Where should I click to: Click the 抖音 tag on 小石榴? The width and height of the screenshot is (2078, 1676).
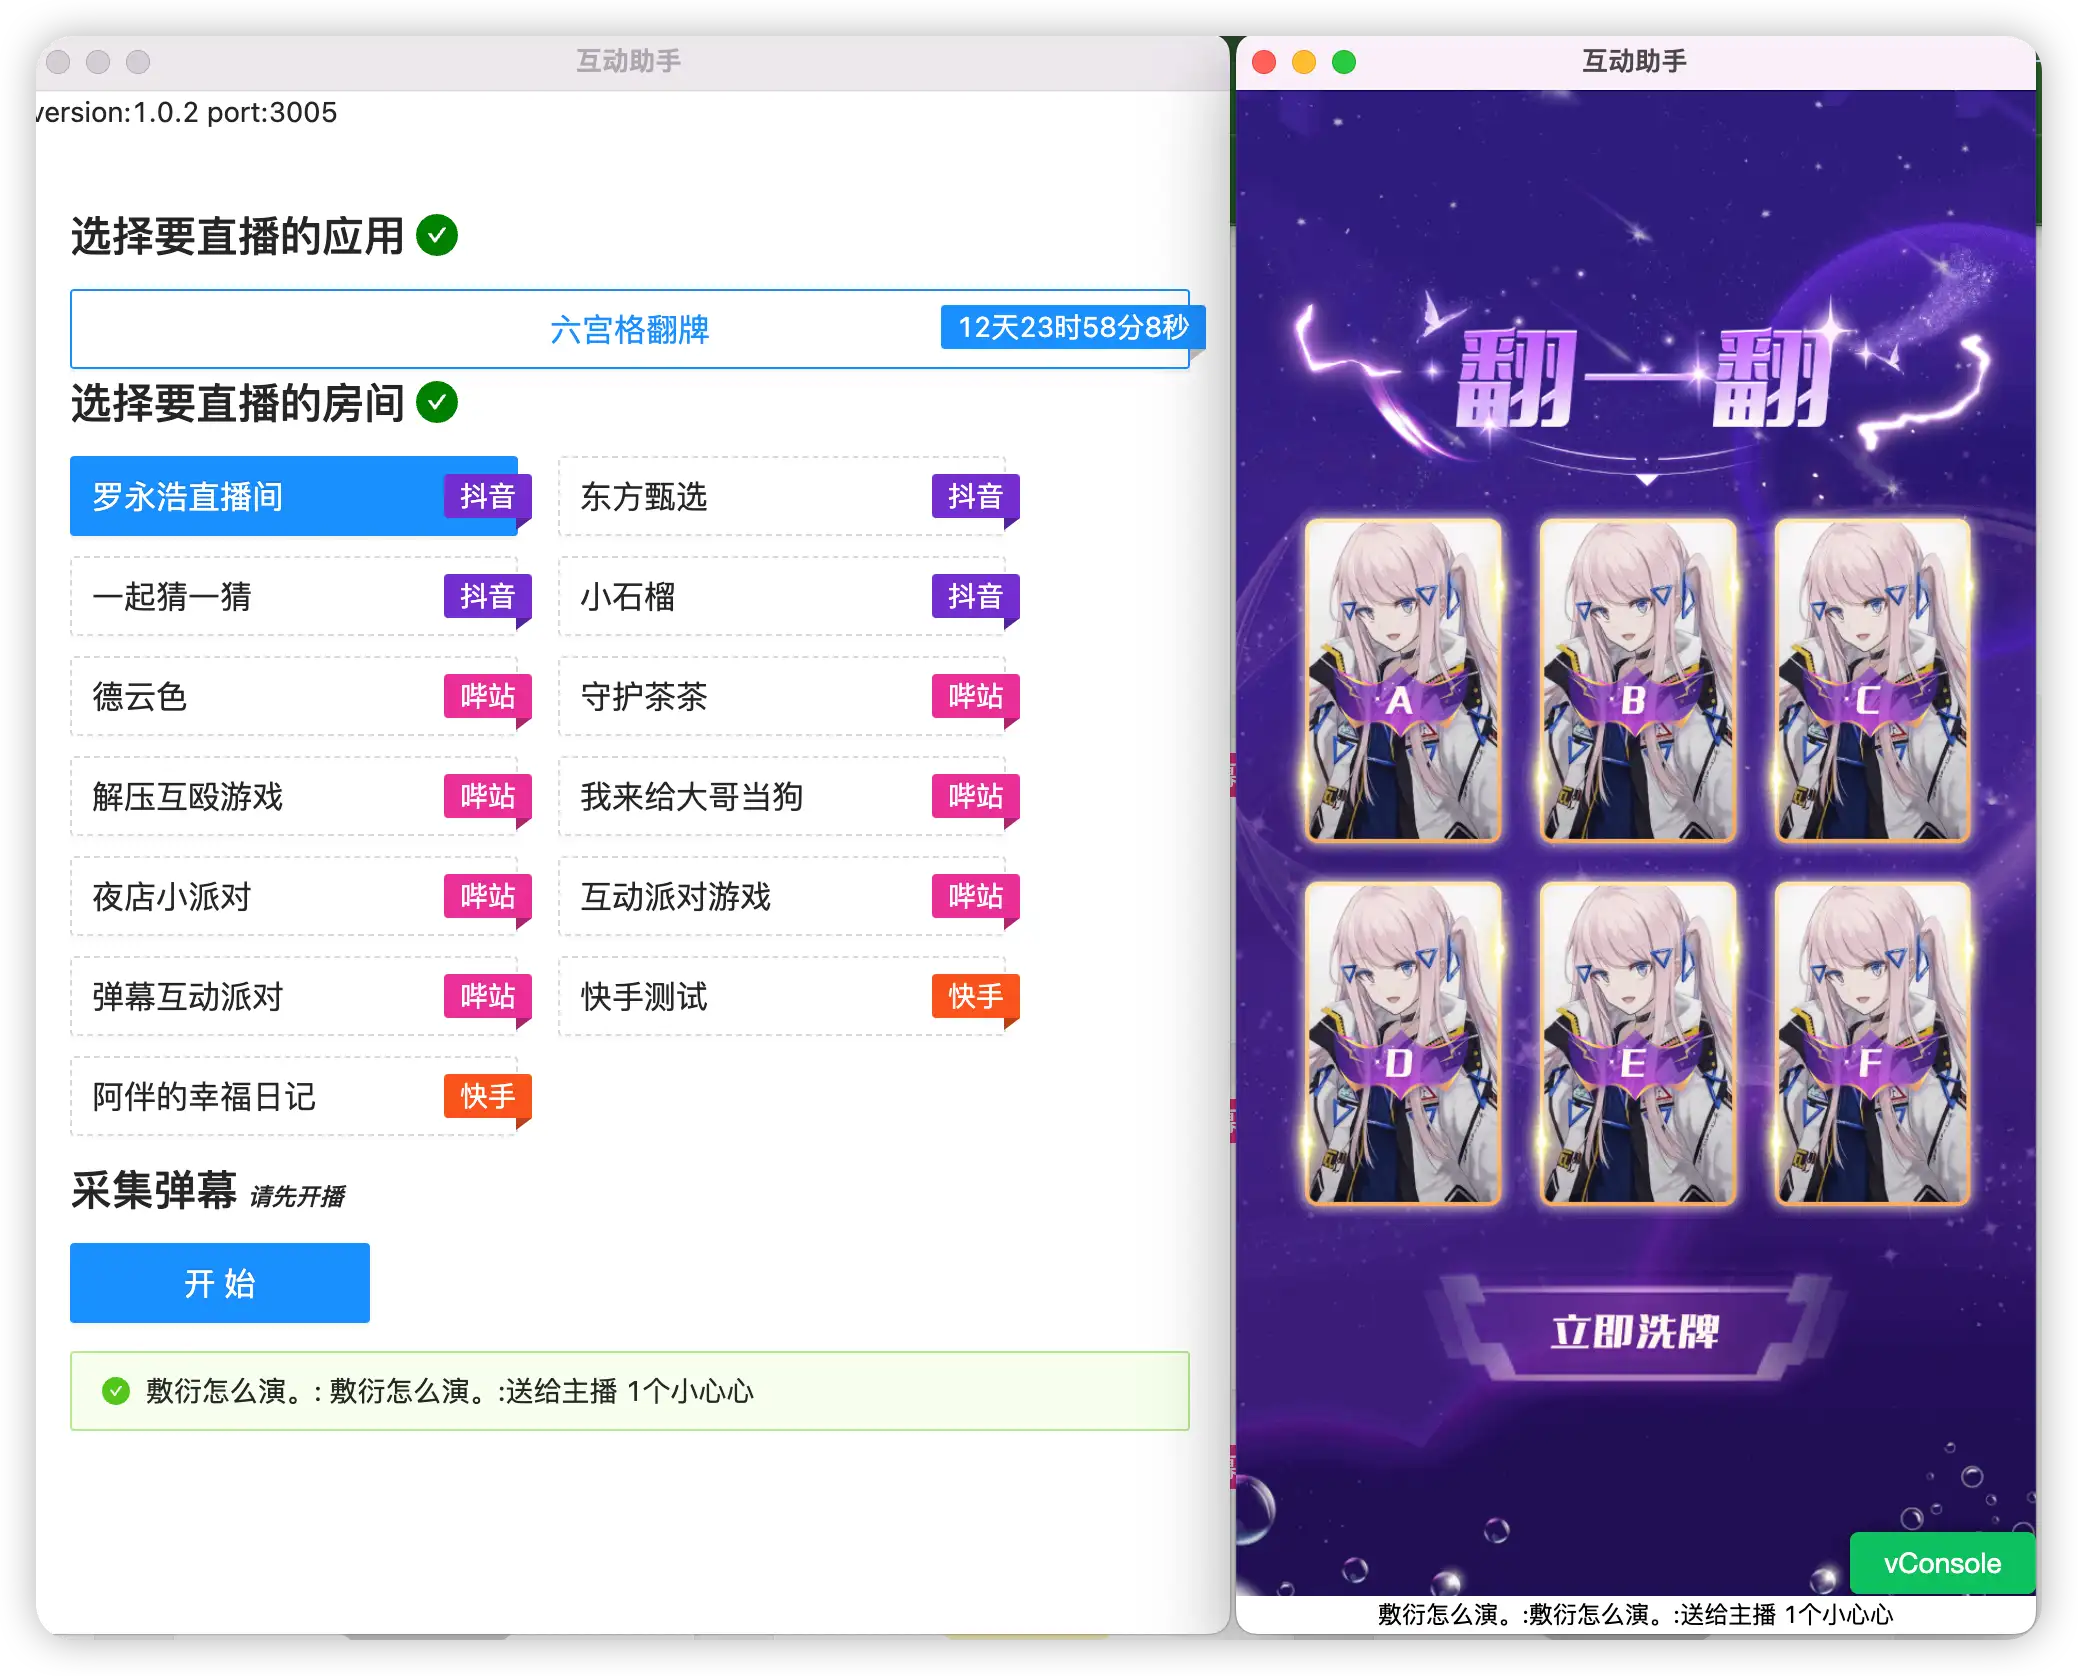975,596
